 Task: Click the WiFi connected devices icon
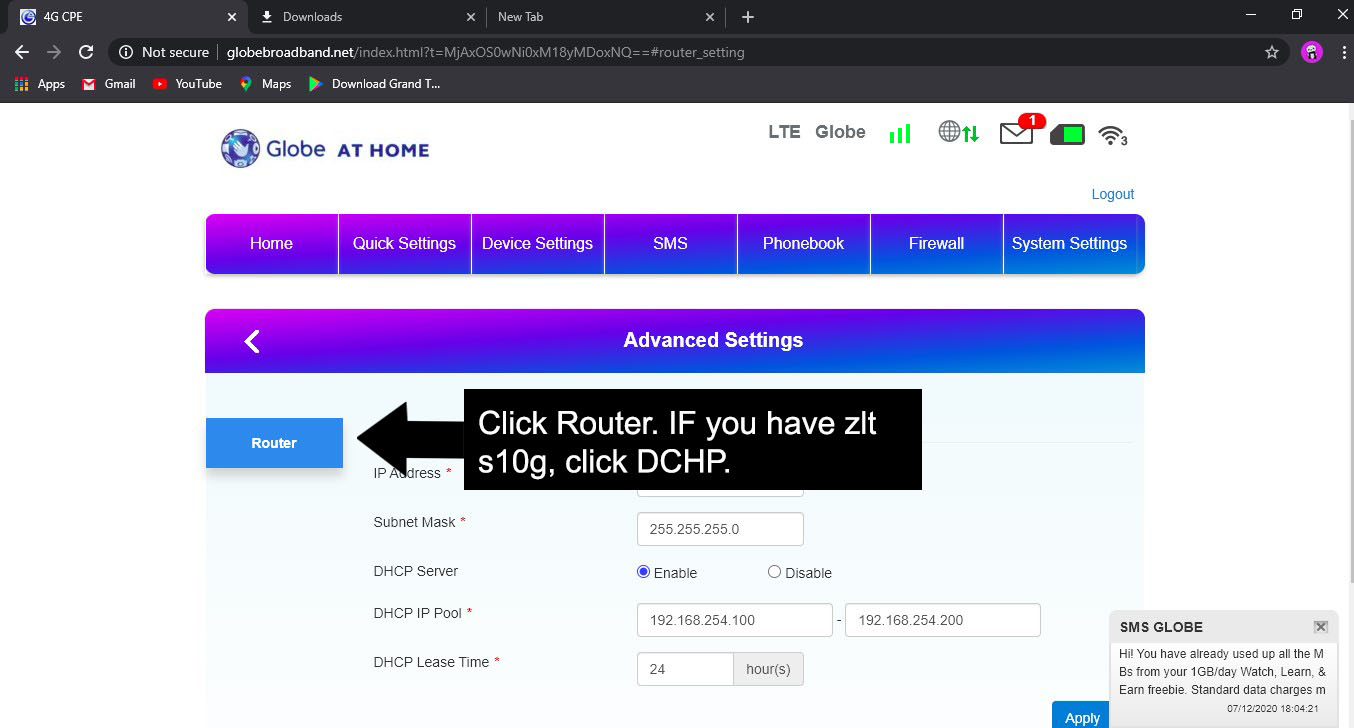1113,136
